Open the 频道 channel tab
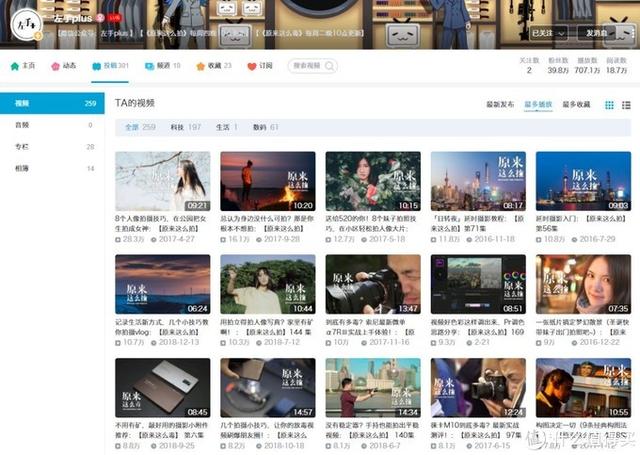This screenshot has width=640, height=455. click(x=162, y=66)
